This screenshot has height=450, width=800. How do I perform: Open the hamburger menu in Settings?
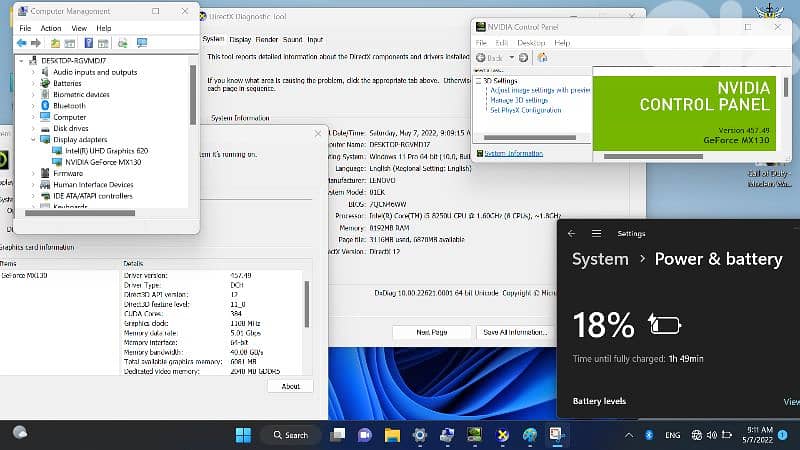click(596, 233)
